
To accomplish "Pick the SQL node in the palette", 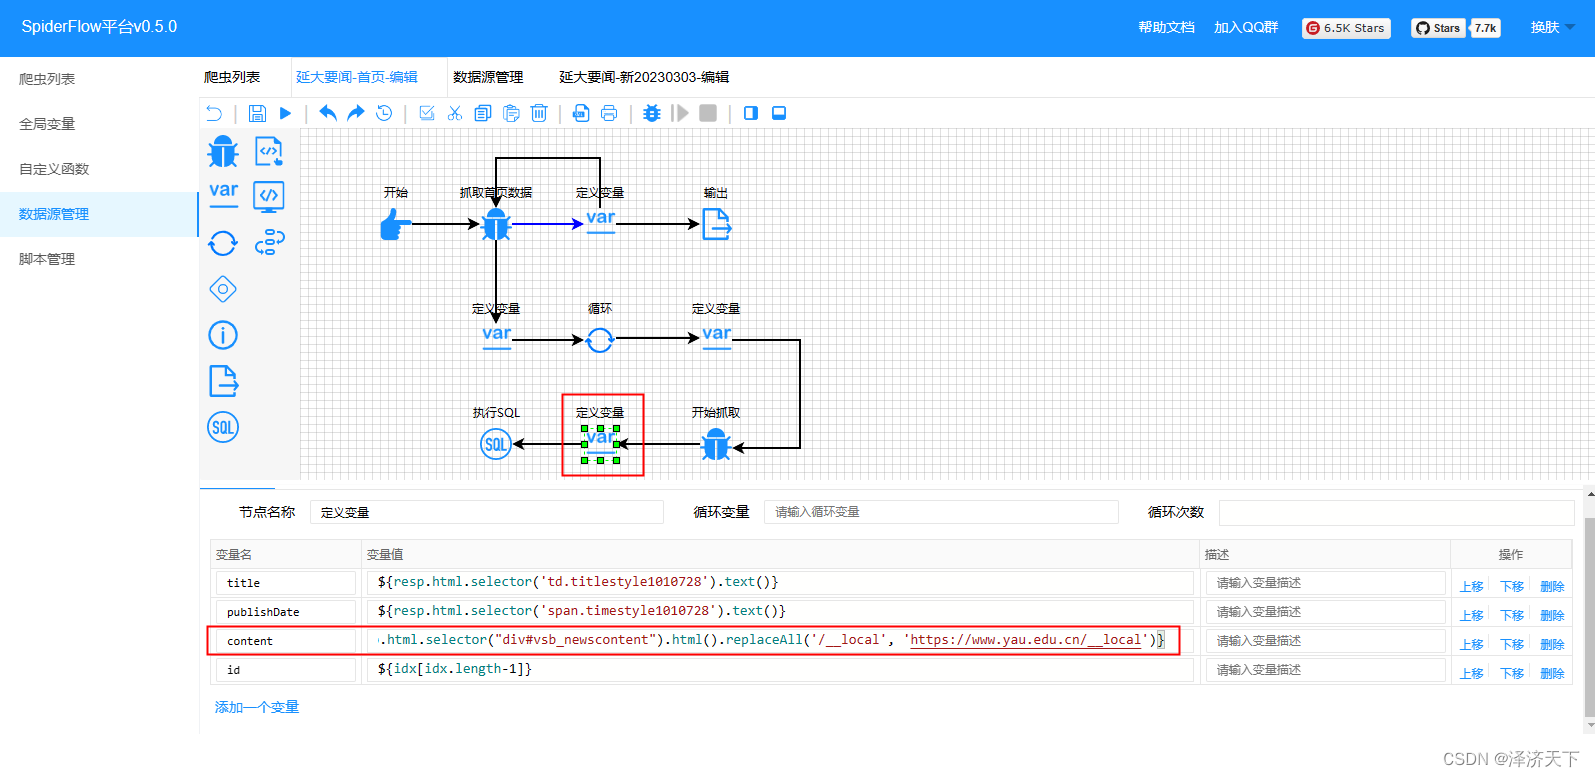I will click(223, 427).
